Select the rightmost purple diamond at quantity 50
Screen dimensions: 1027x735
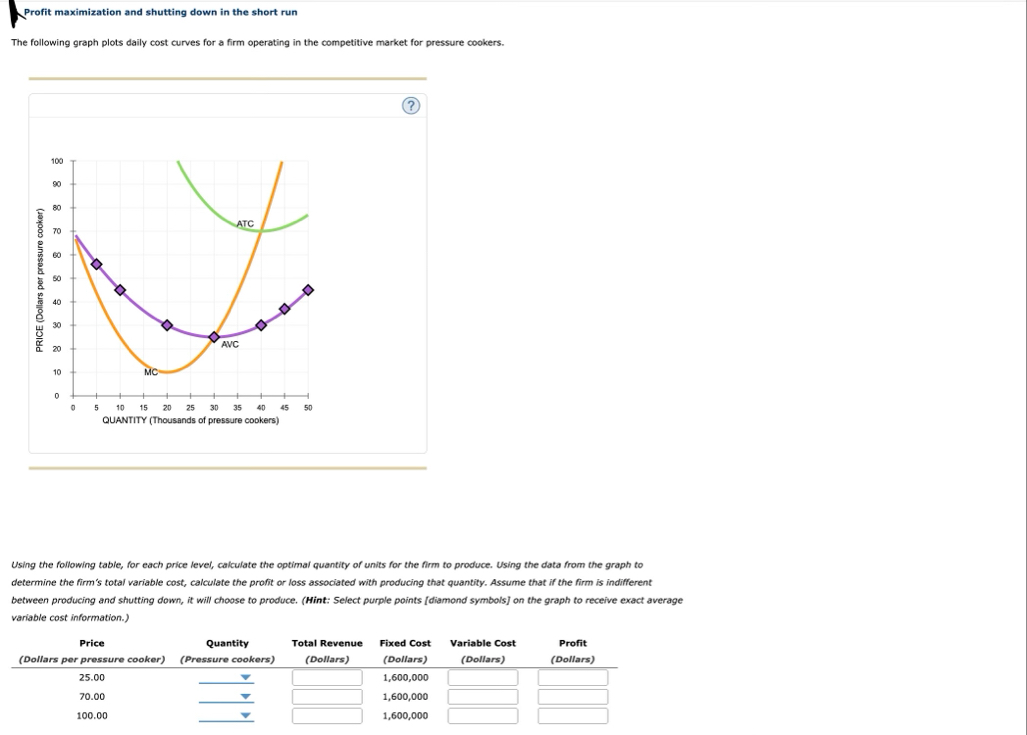pyautogui.click(x=308, y=289)
